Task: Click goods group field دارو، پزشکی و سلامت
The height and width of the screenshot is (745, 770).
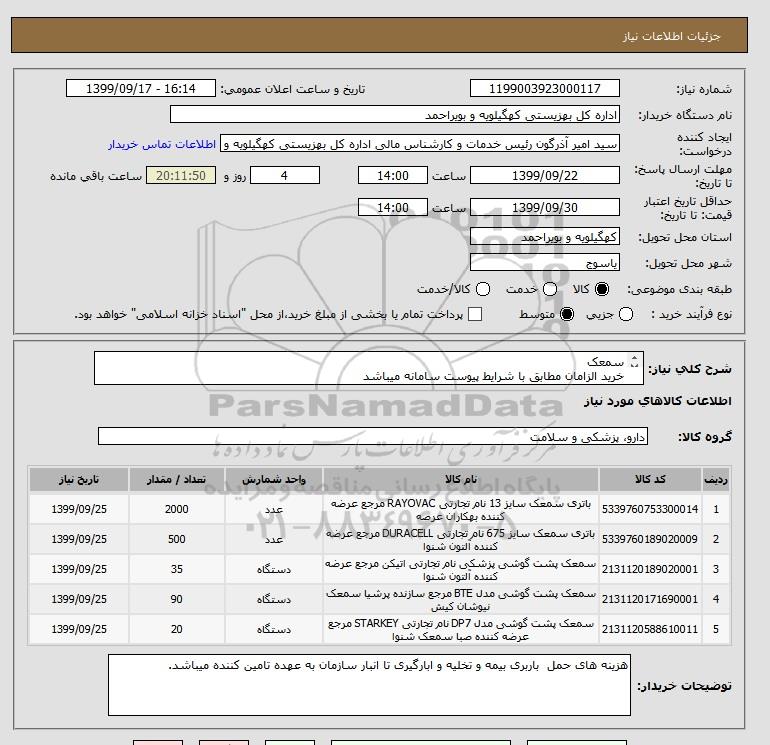Action: [373, 436]
